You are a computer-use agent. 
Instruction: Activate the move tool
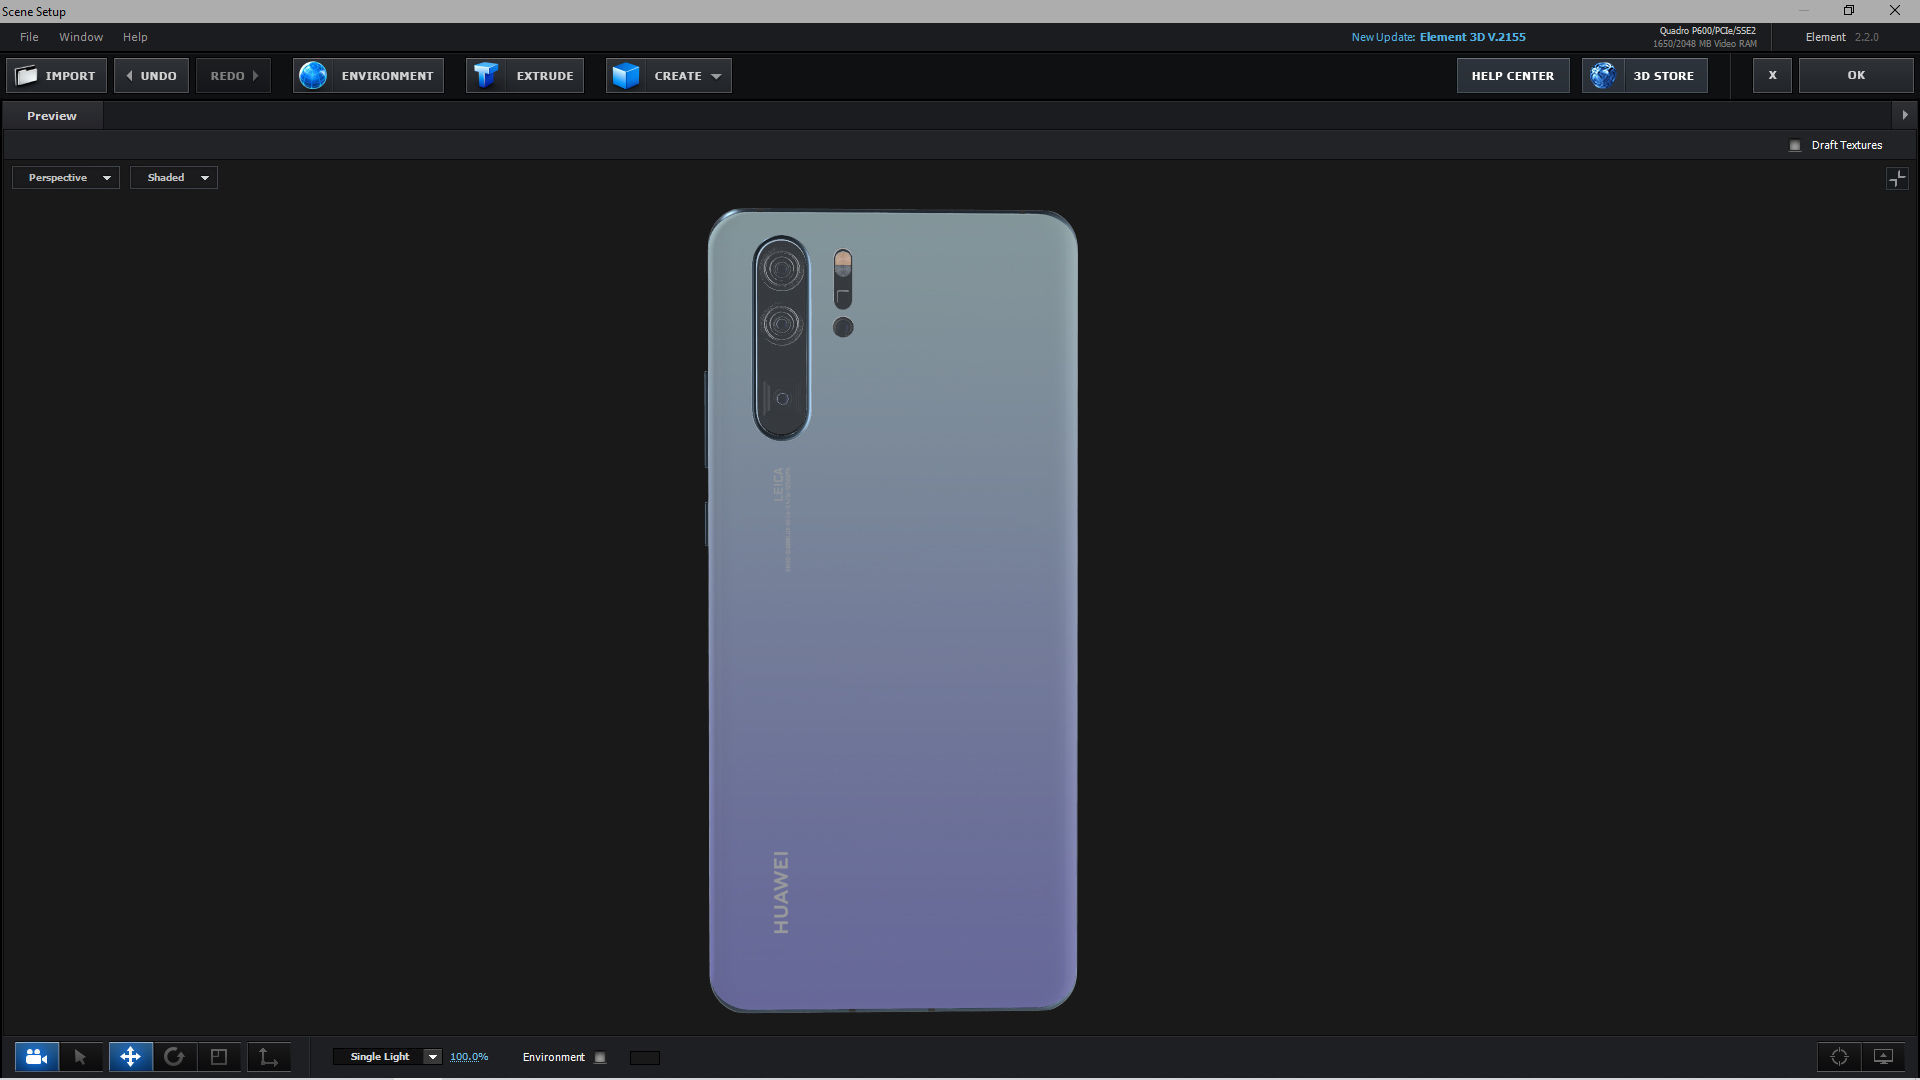[x=130, y=1057]
